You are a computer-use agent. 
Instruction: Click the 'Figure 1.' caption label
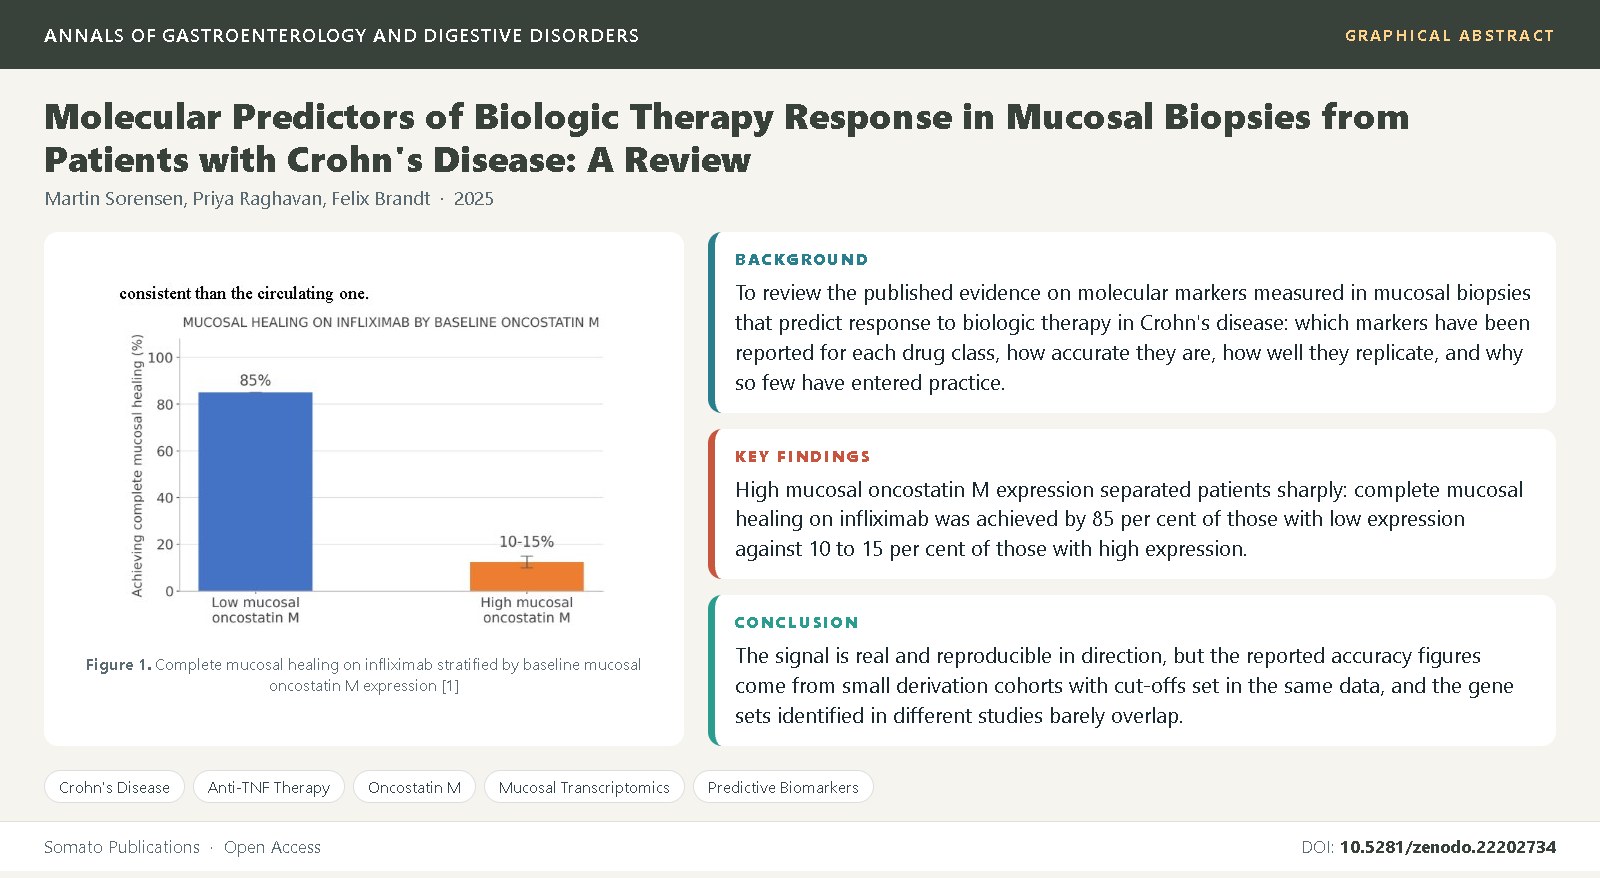[x=119, y=665]
